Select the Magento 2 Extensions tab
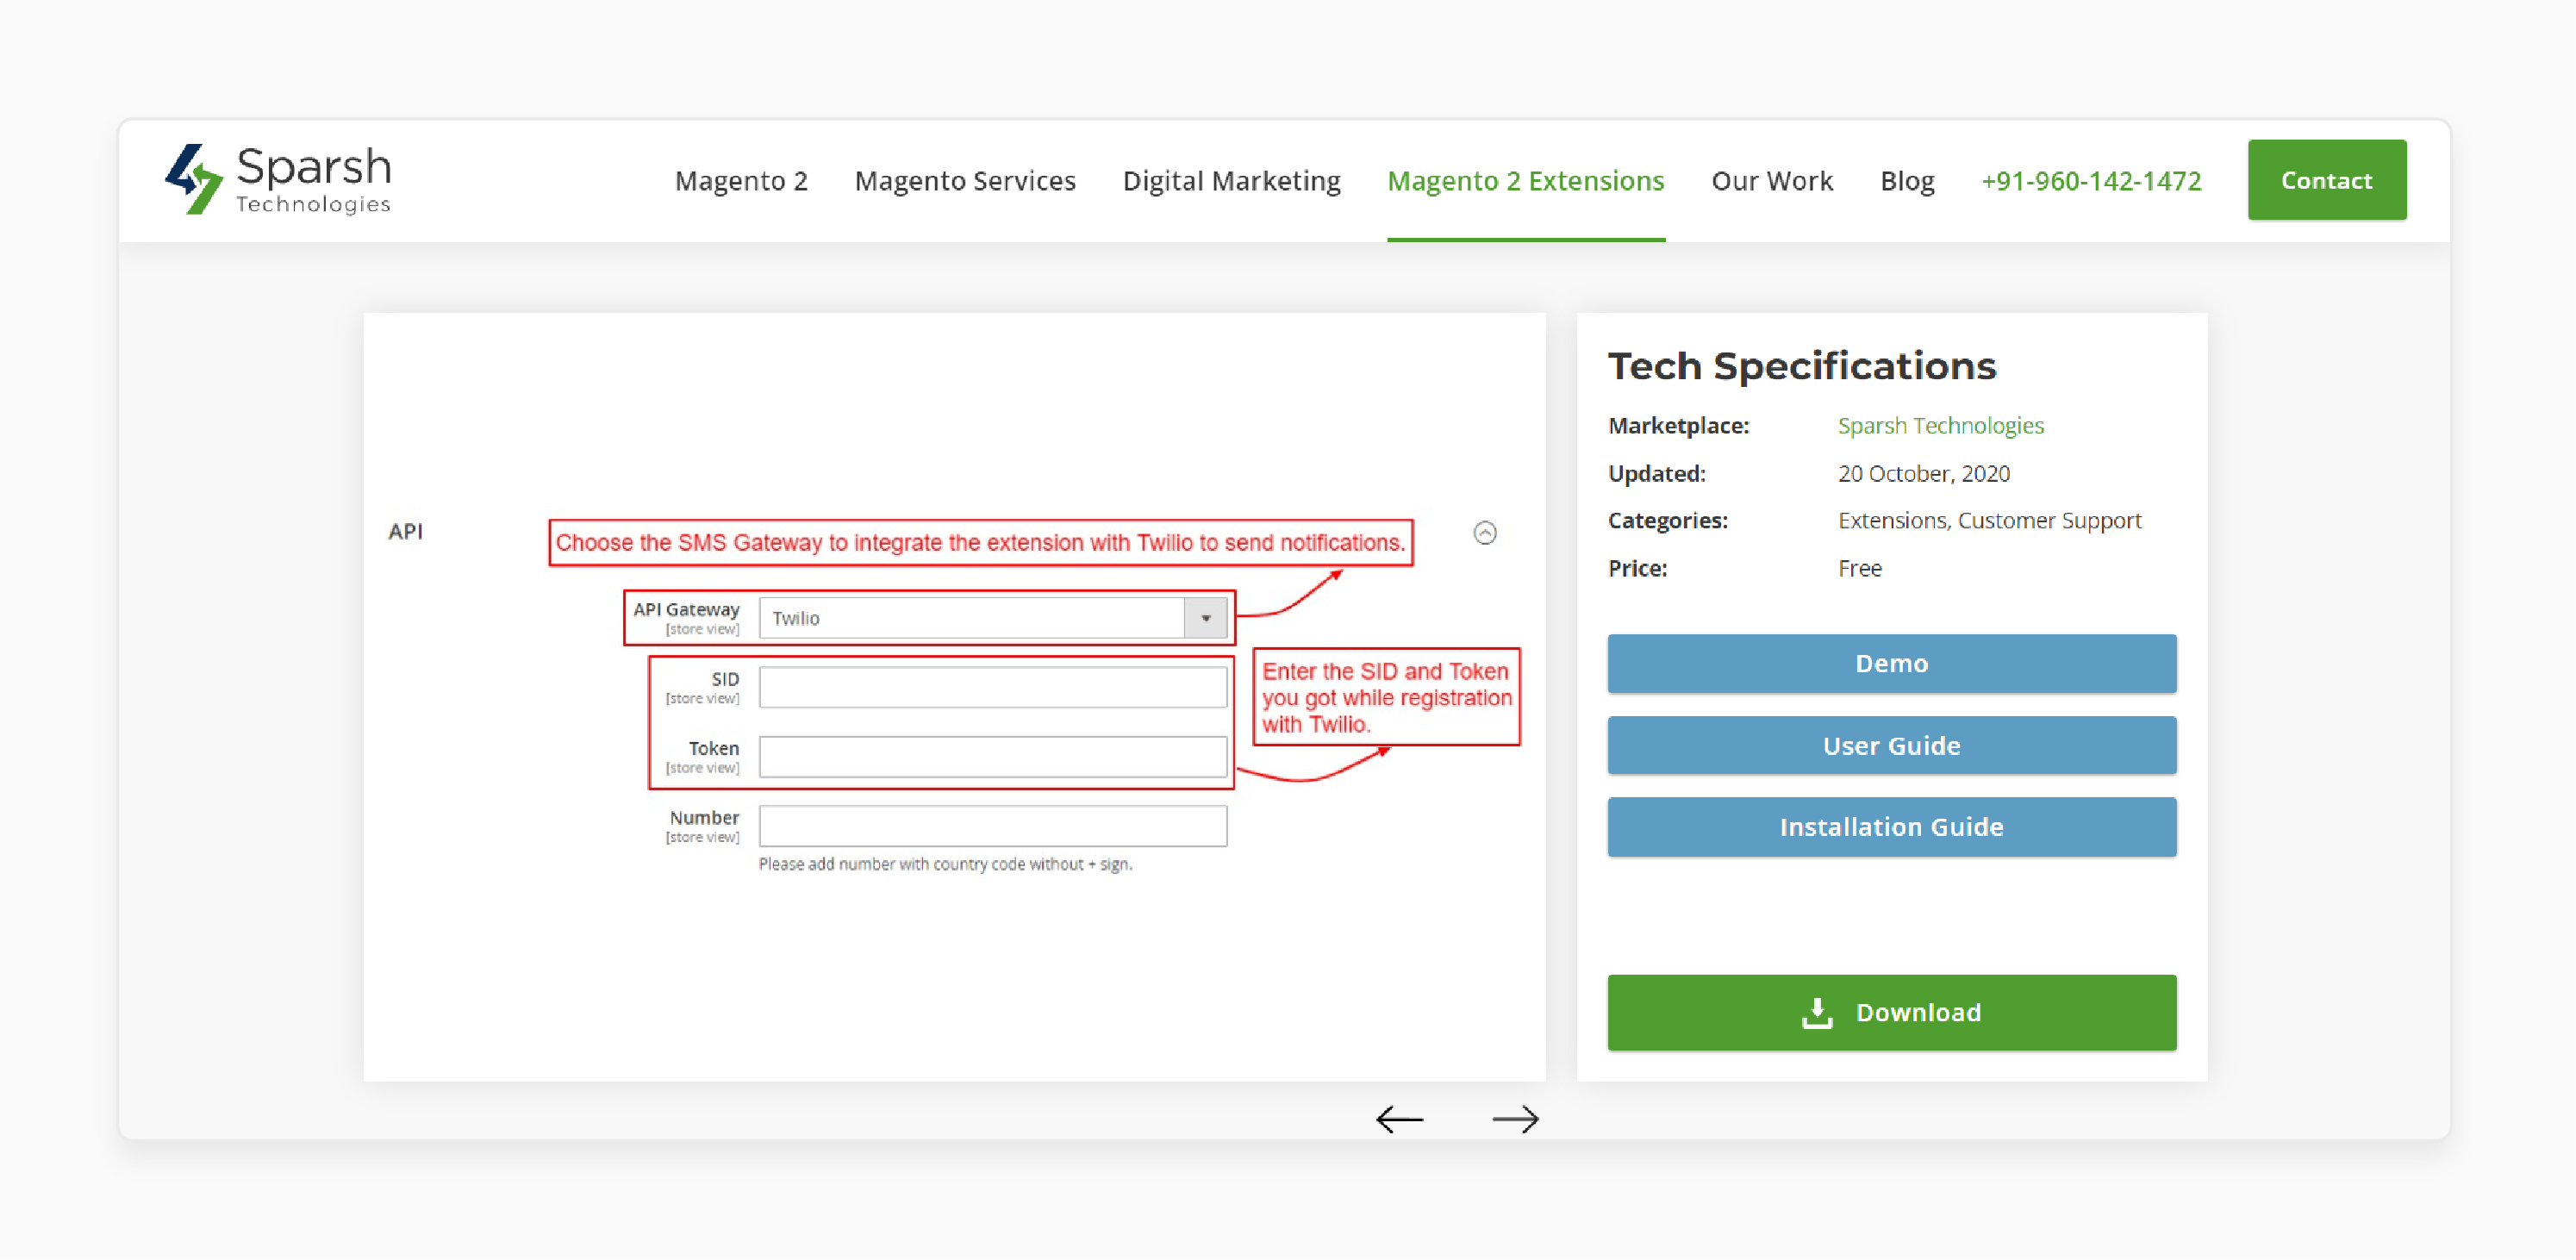 click(1525, 181)
